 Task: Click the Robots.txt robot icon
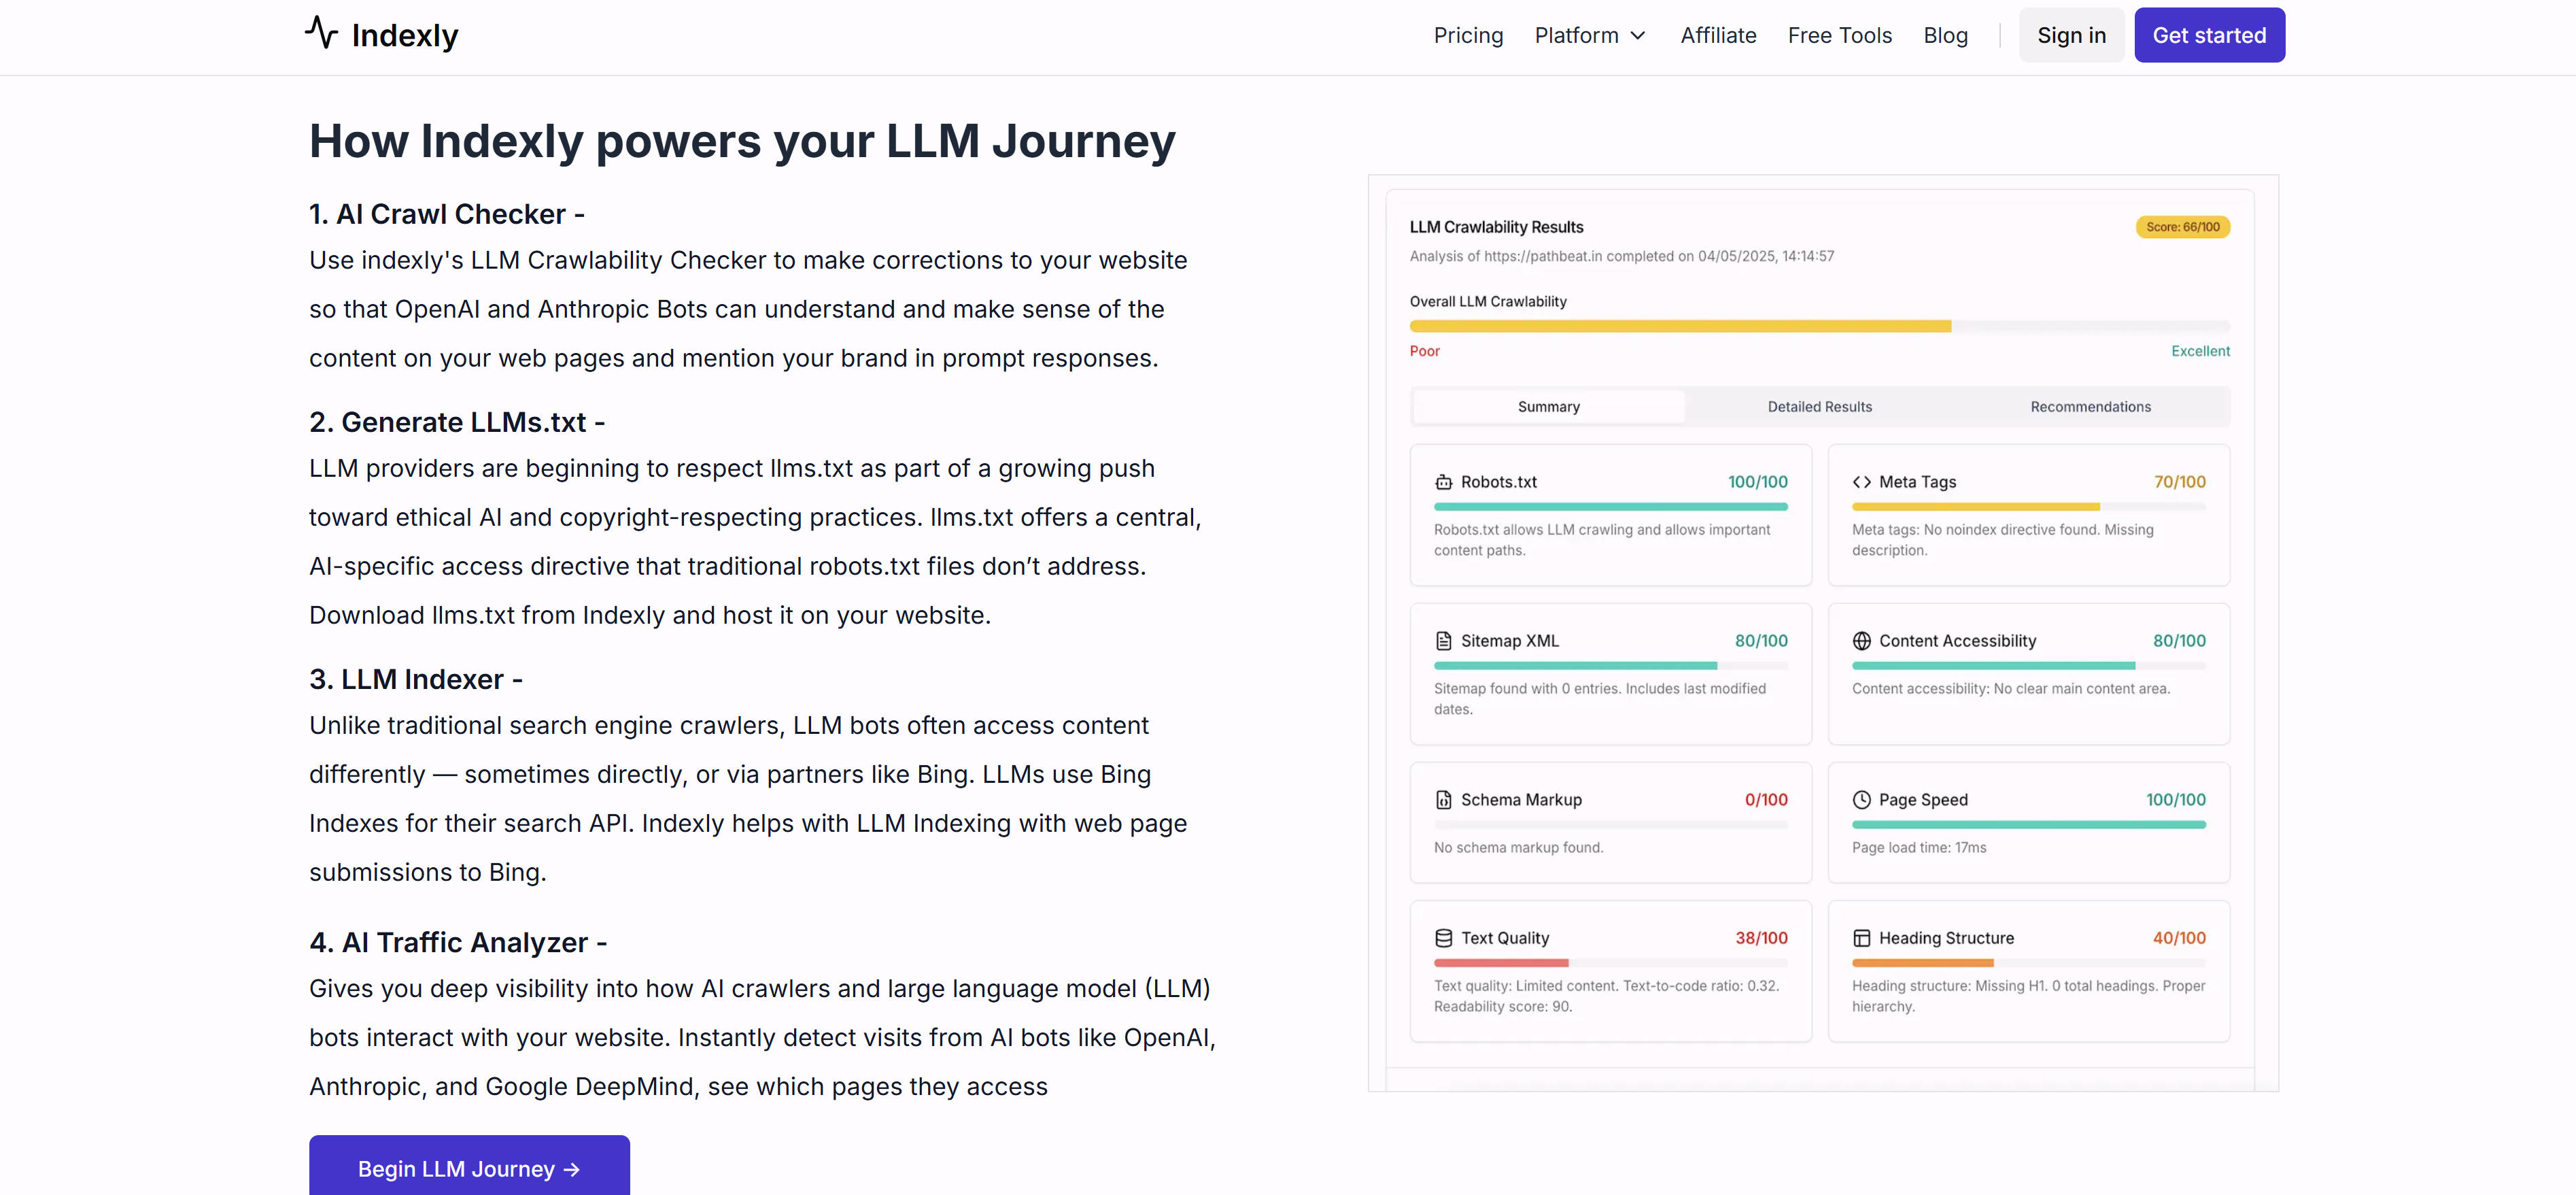click(1443, 482)
